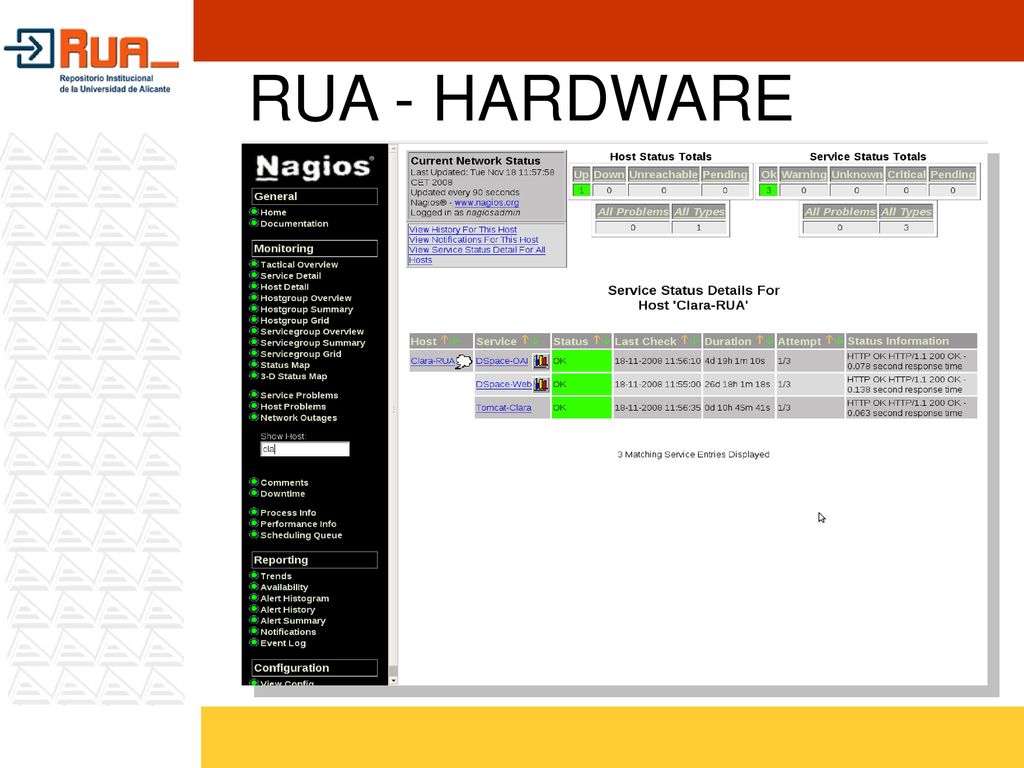Click All Types under Service Status Totals
This screenshot has height=768, width=1024.
click(x=906, y=212)
